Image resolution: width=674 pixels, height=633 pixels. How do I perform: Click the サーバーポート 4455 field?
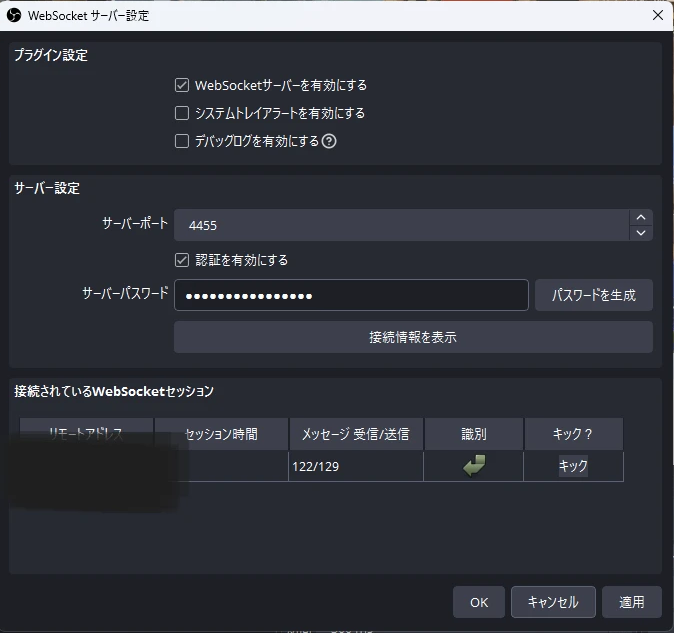pyautogui.click(x=402, y=225)
